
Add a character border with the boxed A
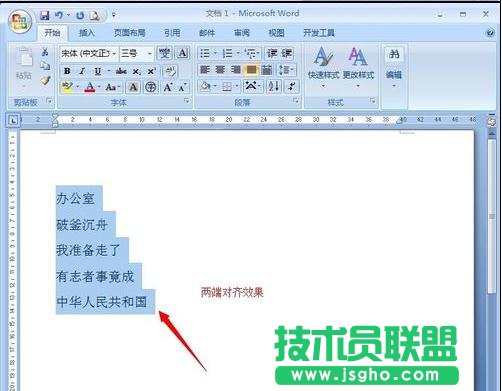click(x=182, y=53)
